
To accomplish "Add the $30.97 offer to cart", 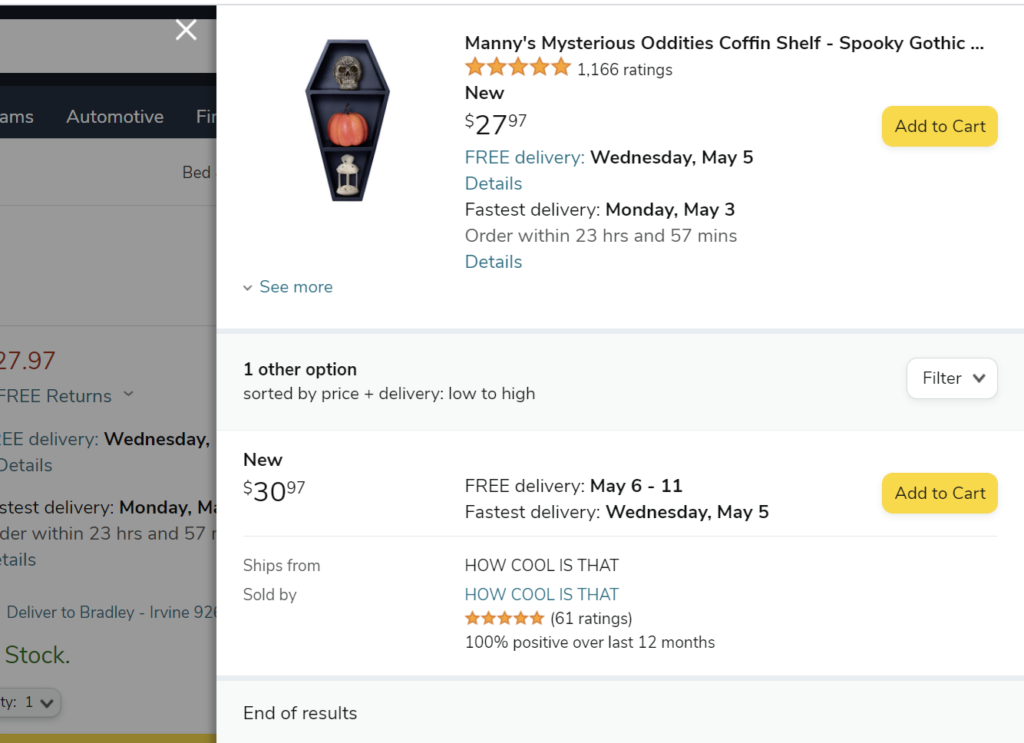I will click(939, 493).
